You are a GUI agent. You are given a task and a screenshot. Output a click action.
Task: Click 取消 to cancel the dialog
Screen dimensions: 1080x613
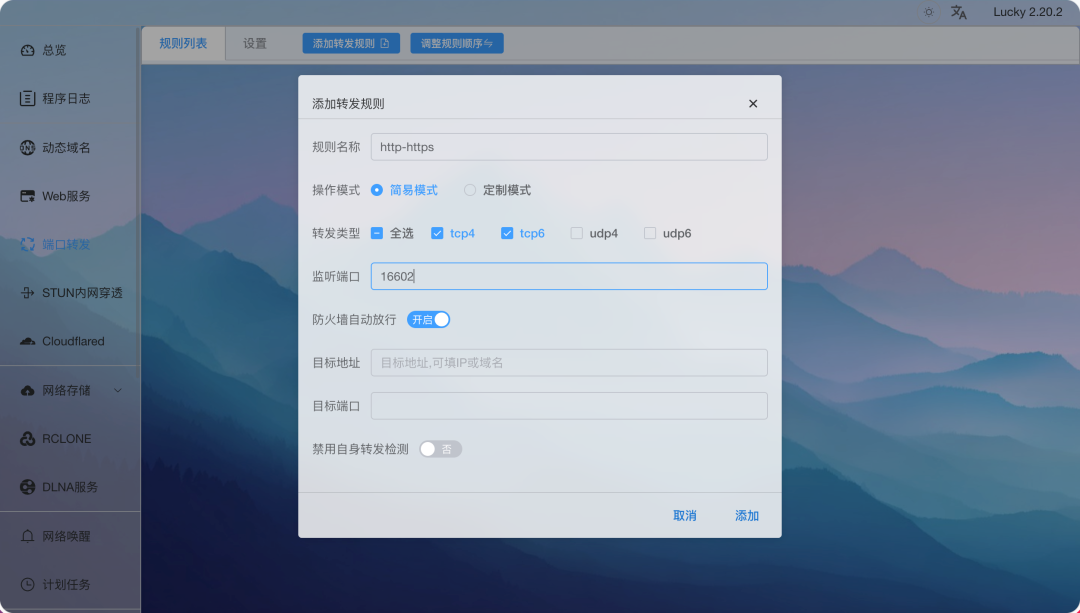click(685, 516)
